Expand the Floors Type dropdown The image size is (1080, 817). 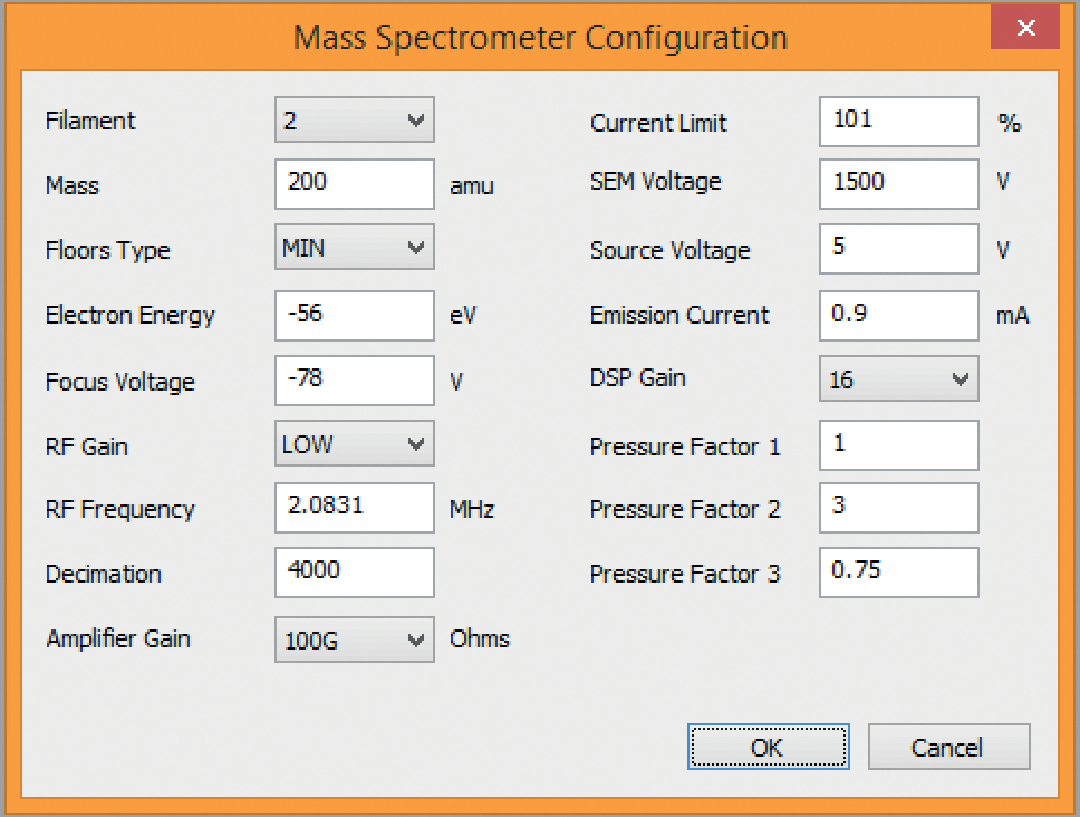coord(354,248)
